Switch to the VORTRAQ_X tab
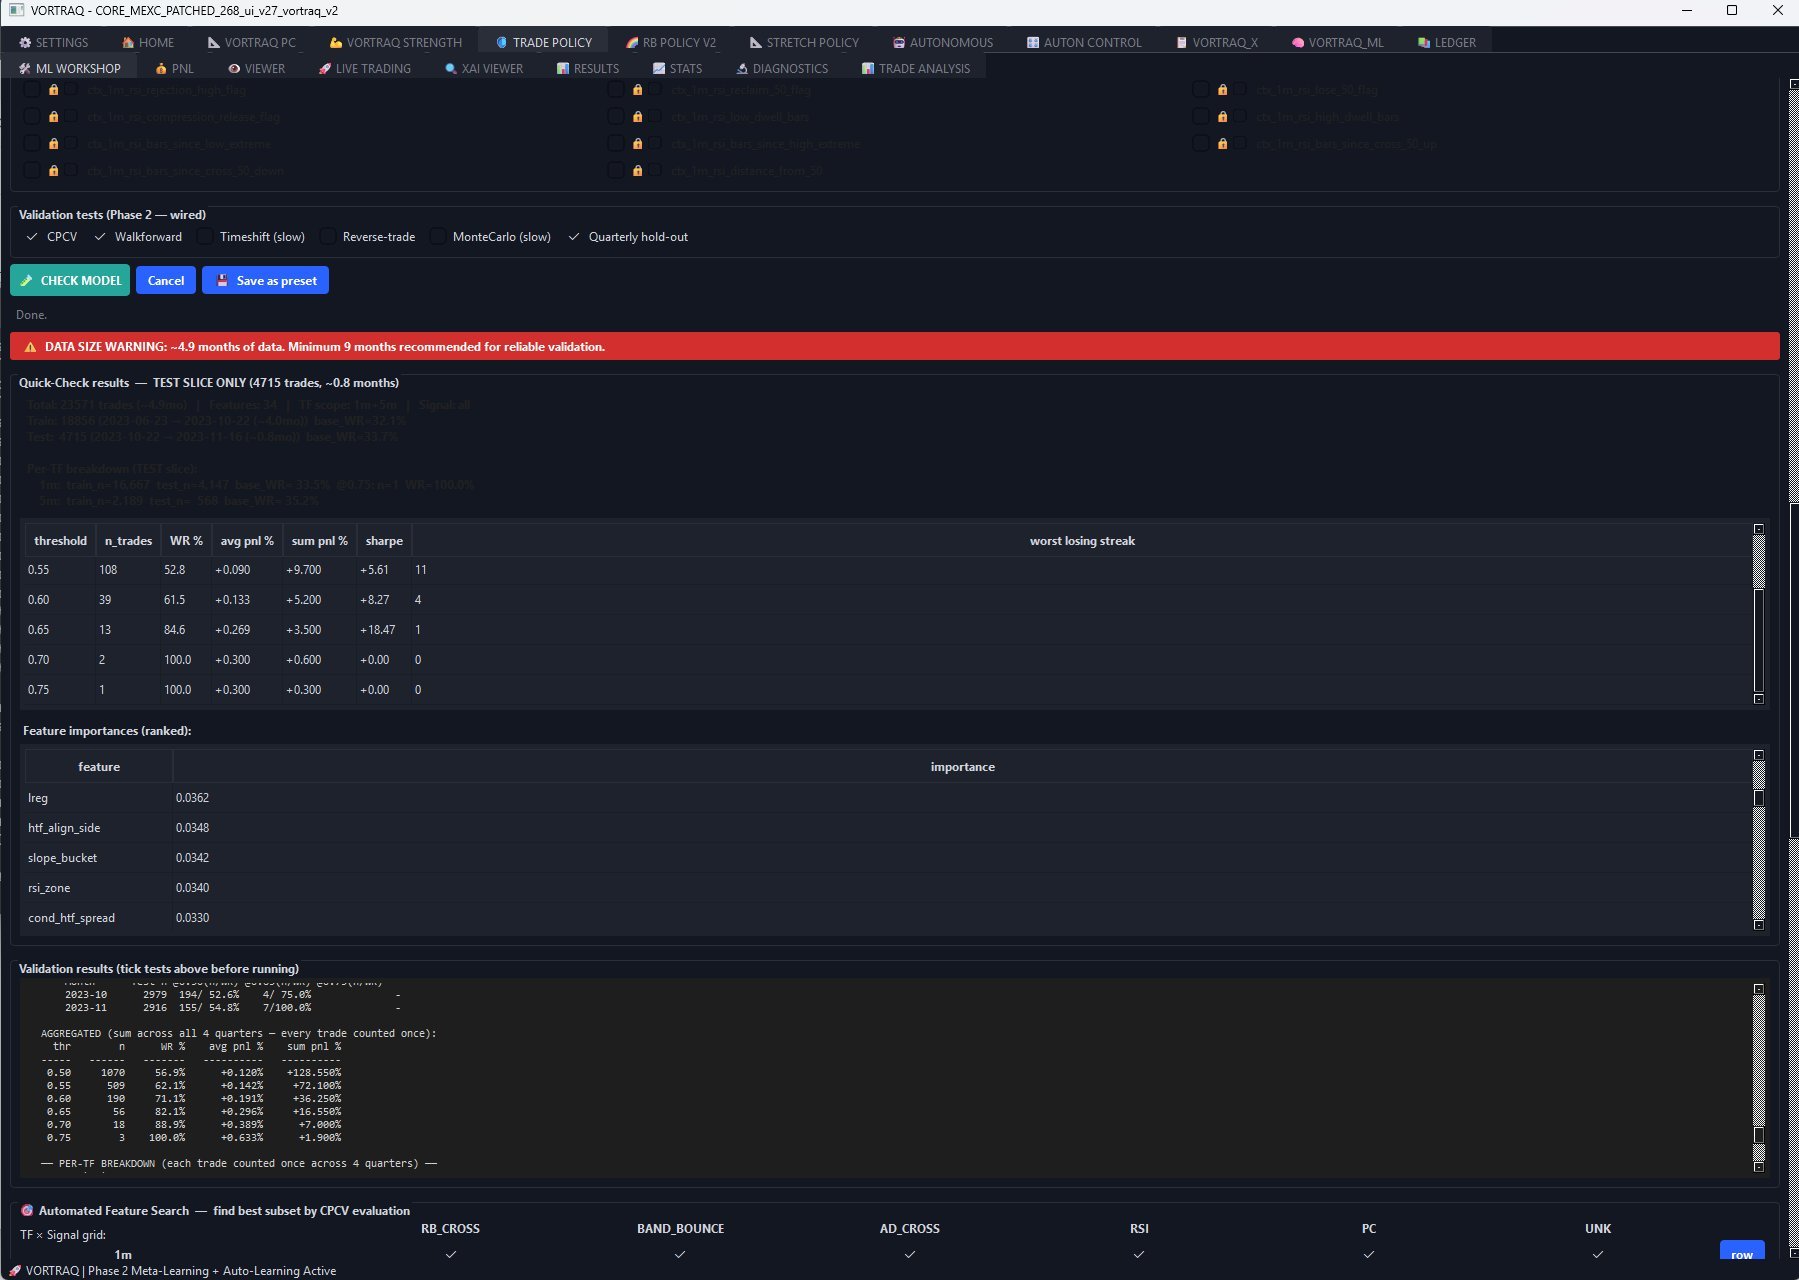Image resolution: width=1799 pixels, height=1280 pixels. 1217,42
